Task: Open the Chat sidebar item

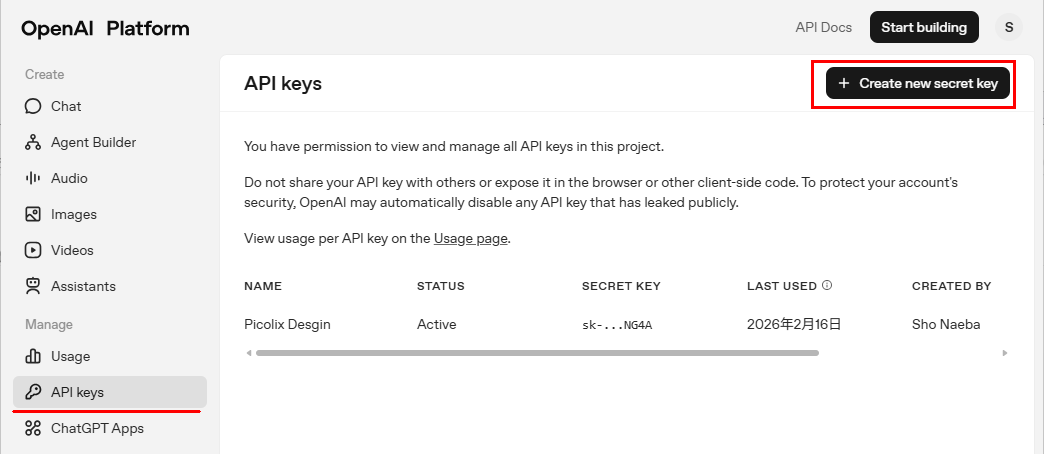Action: click(x=110, y=107)
